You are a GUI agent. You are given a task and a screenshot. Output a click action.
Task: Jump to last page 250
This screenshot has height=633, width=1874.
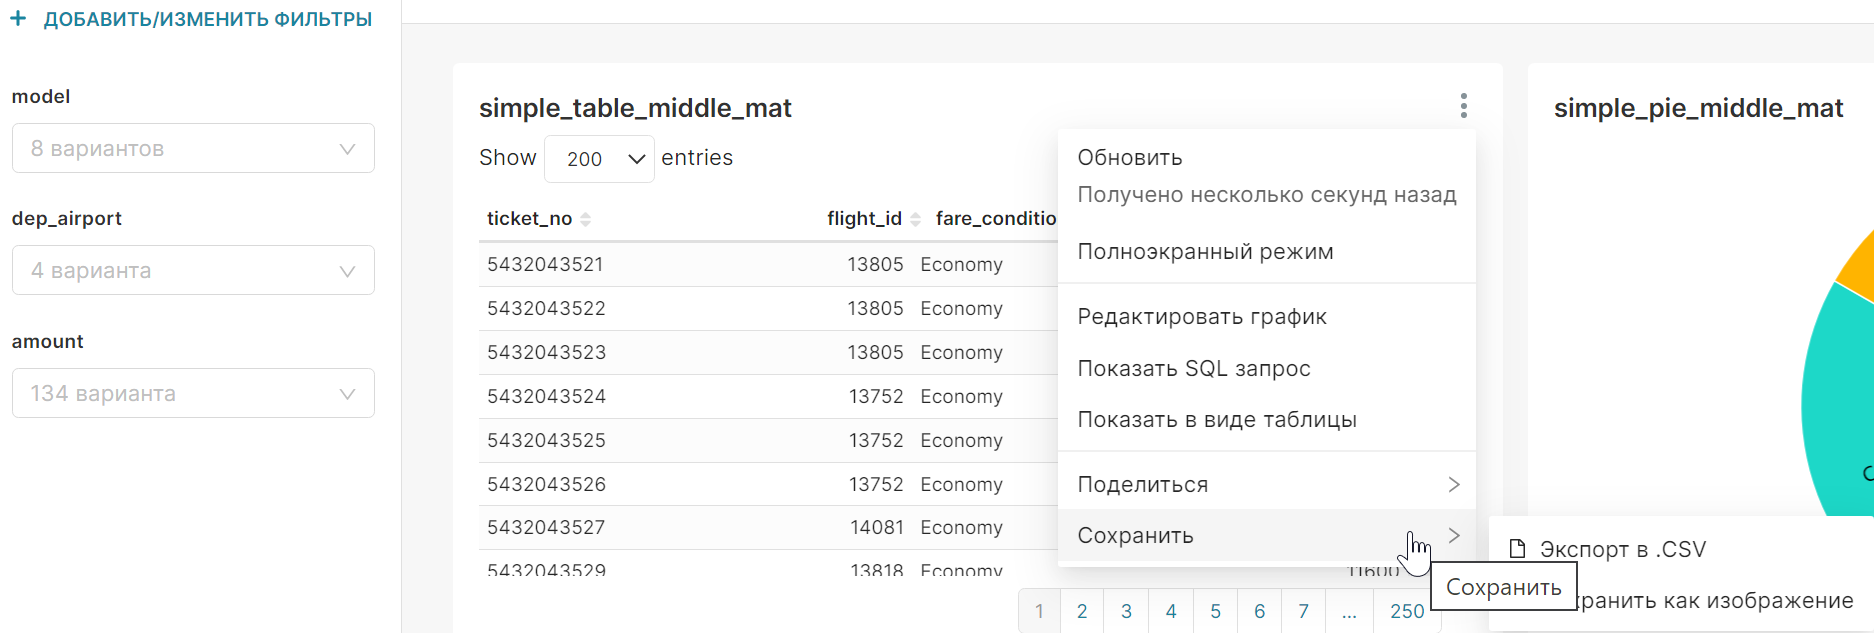1407,611
